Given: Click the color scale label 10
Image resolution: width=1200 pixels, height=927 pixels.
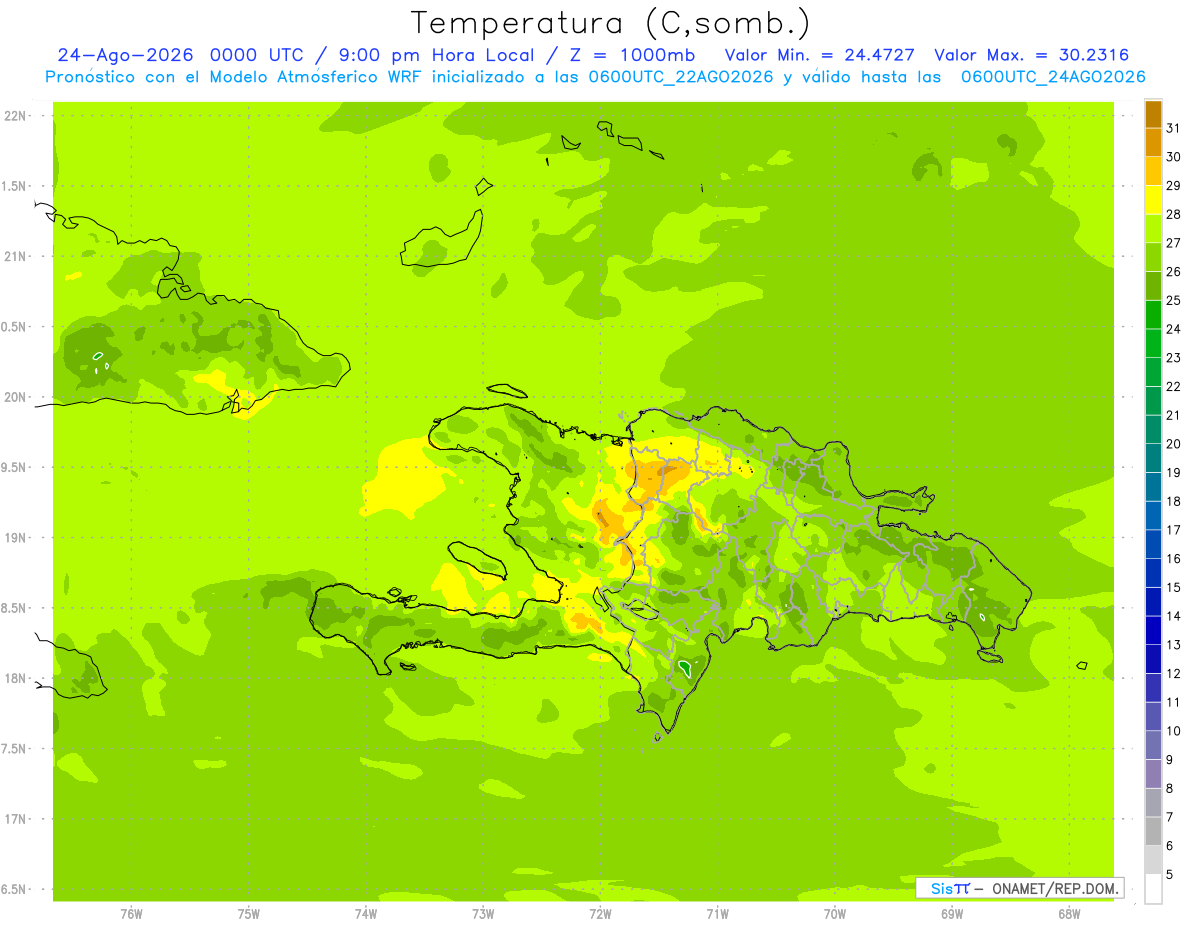Looking at the screenshot, I should pyautogui.click(x=1173, y=731).
